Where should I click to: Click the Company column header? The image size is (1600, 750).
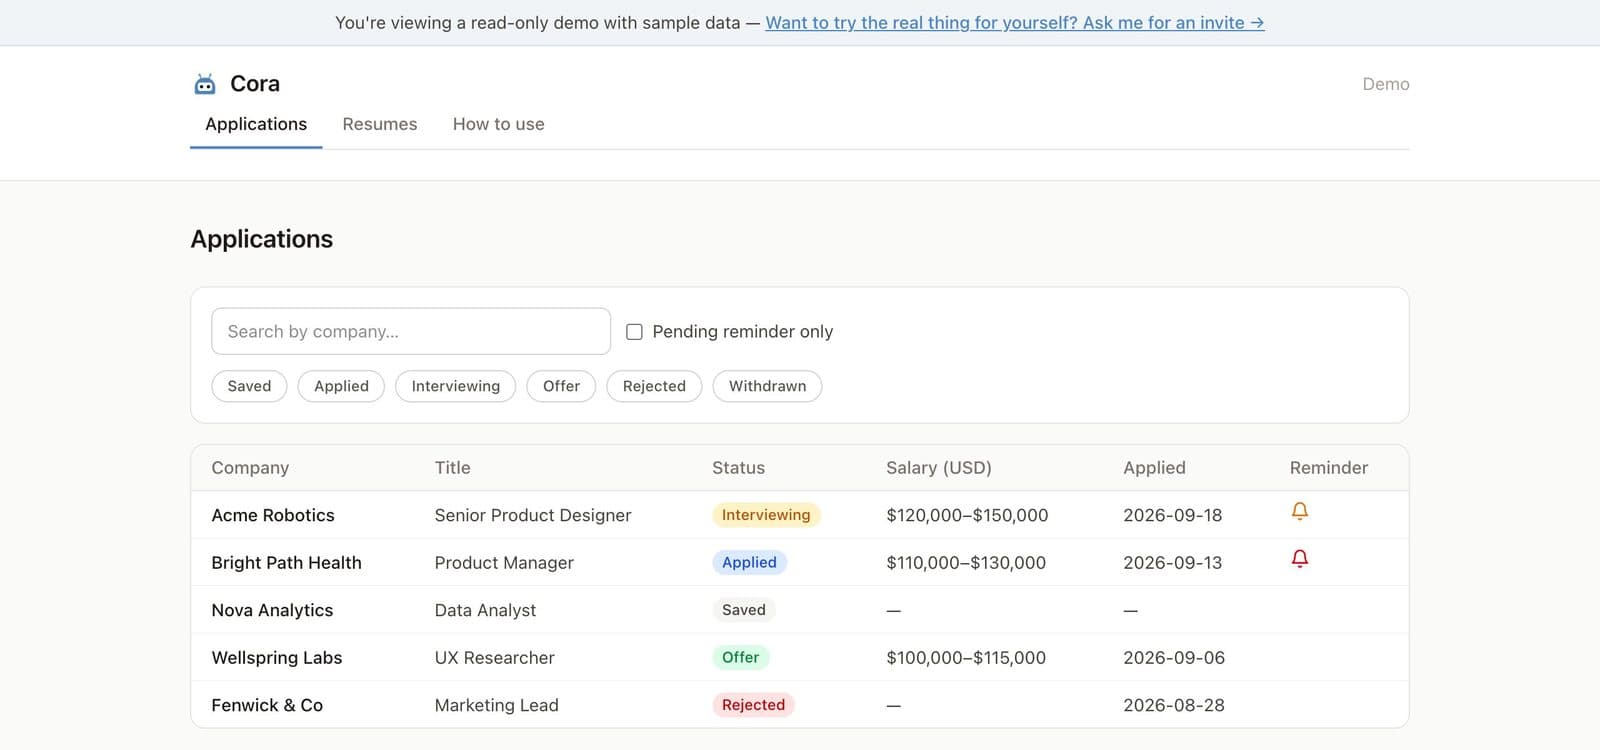tap(250, 468)
